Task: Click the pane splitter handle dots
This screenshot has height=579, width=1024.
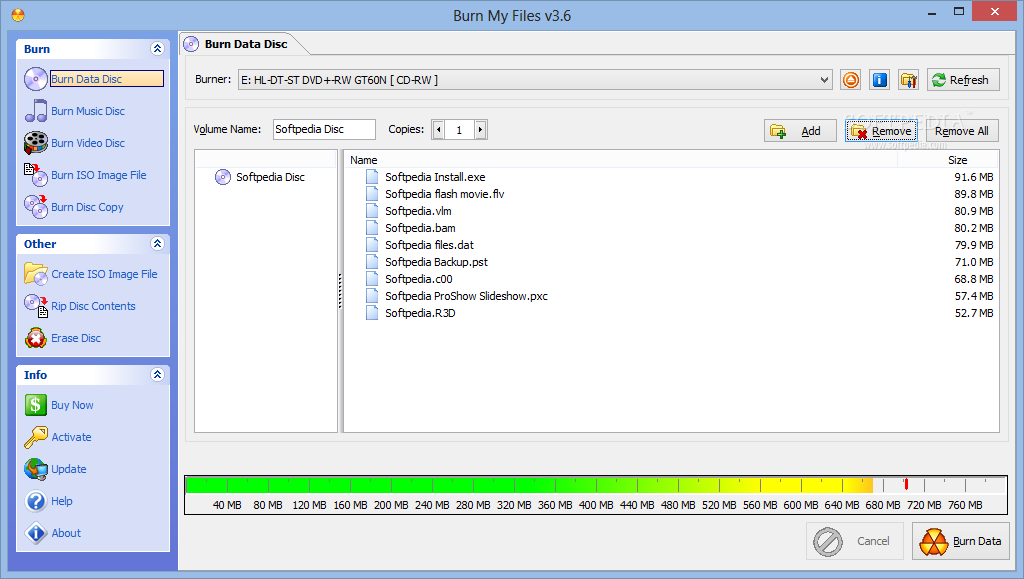Action: (x=340, y=291)
